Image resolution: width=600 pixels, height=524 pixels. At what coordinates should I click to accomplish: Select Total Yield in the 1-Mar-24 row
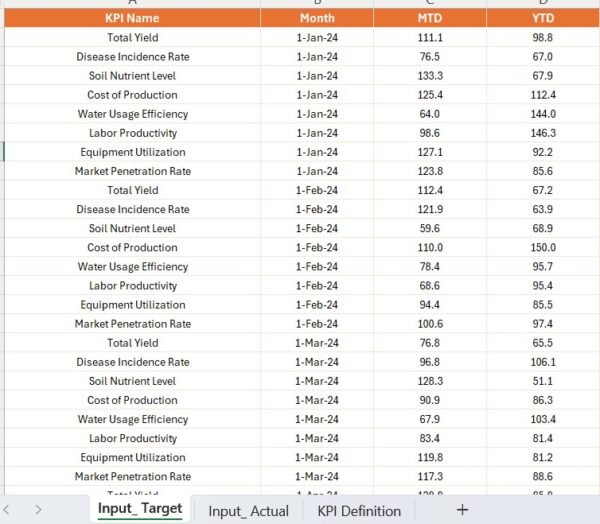click(x=132, y=343)
